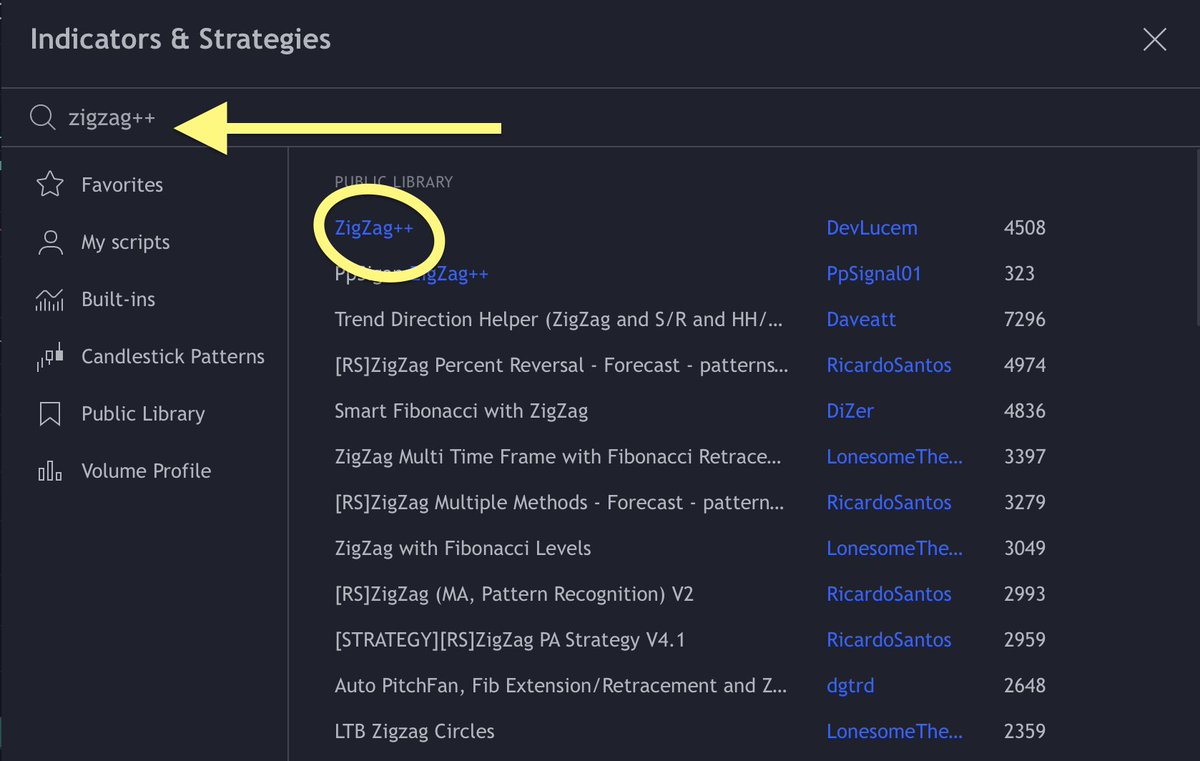Image resolution: width=1200 pixels, height=761 pixels.
Task: Click the Public Library bookmark icon
Action: tap(49, 413)
